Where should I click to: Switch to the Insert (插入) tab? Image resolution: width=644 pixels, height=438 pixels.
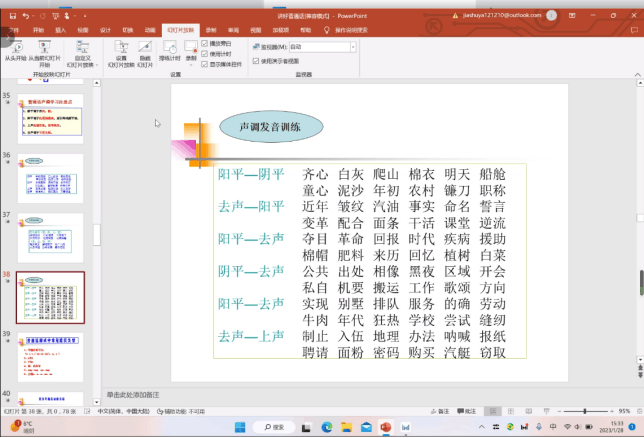pyautogui.click(x=60, y=30)
